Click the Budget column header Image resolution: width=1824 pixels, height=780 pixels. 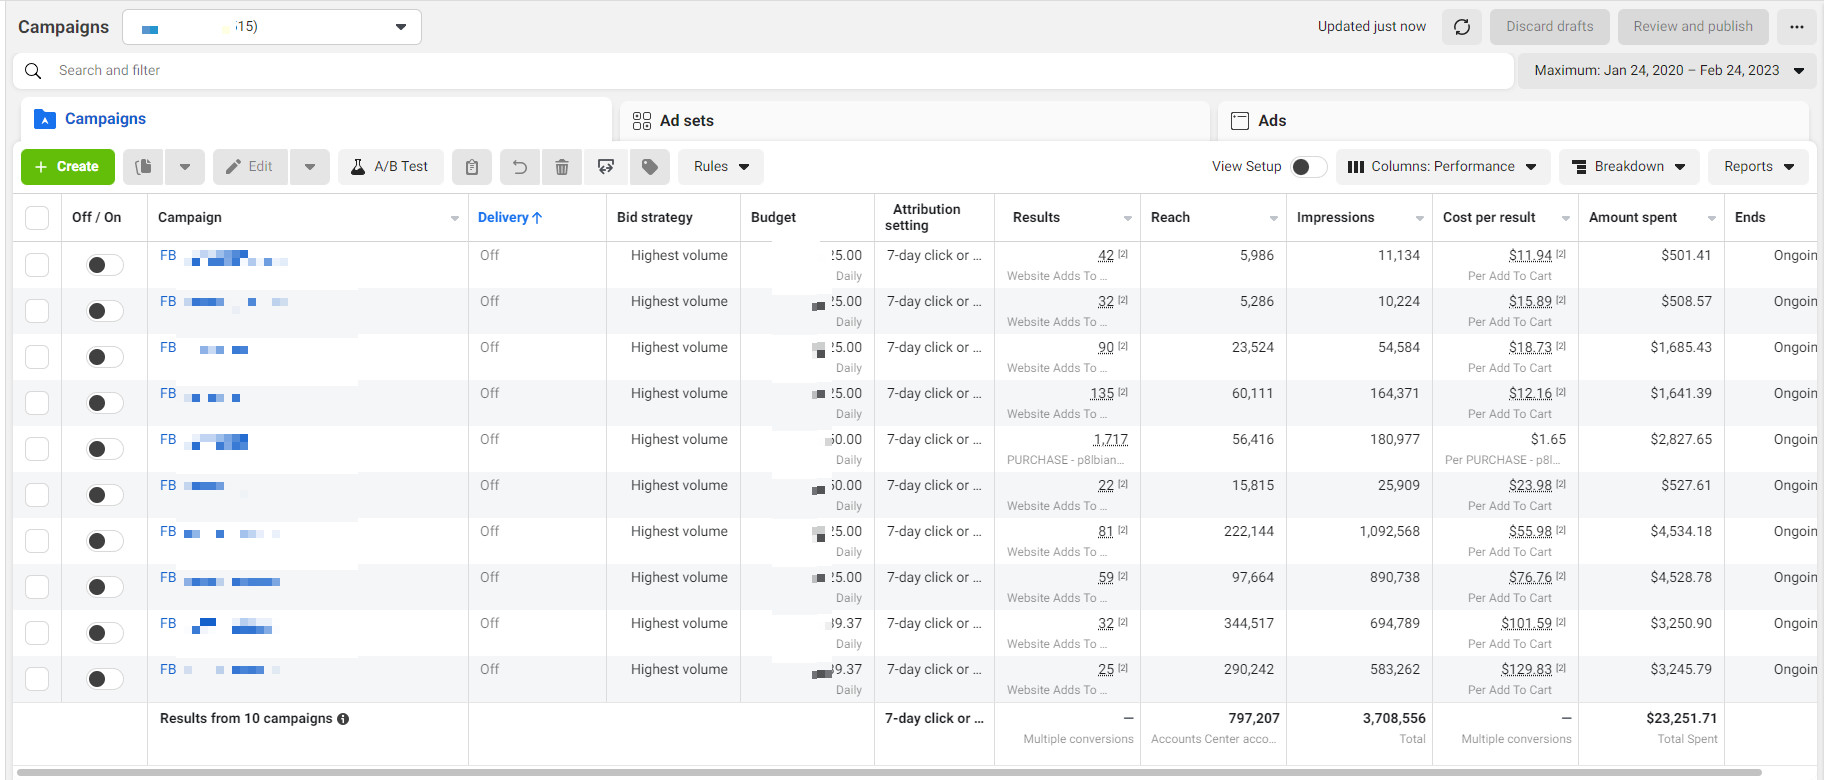774,218
